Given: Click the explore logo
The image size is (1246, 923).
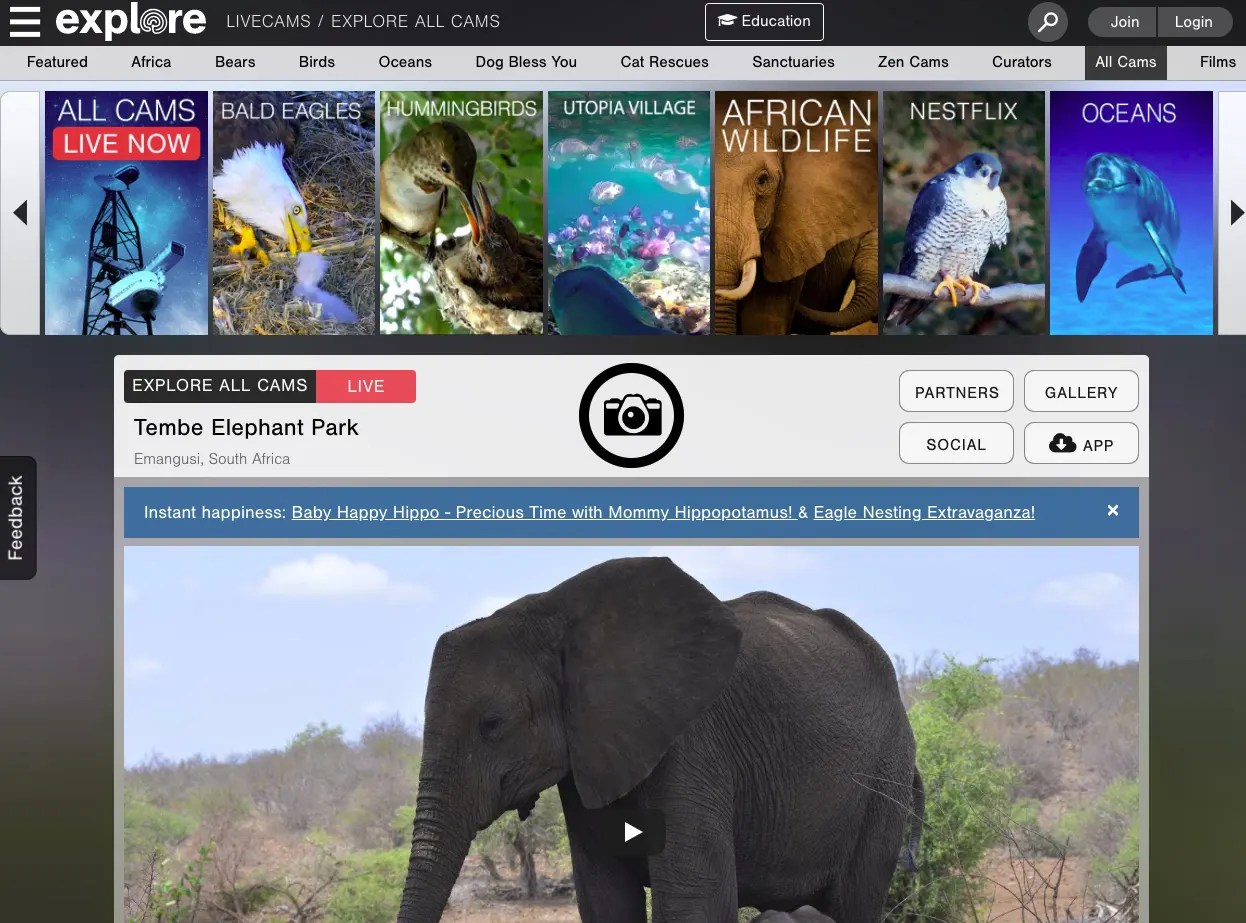Looking at the screenshot, I should [130, 20].
